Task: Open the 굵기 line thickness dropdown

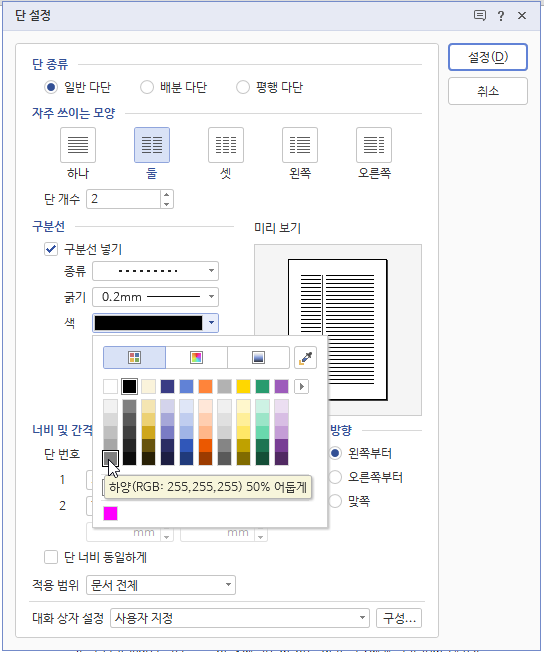Action: pos(156,297)
